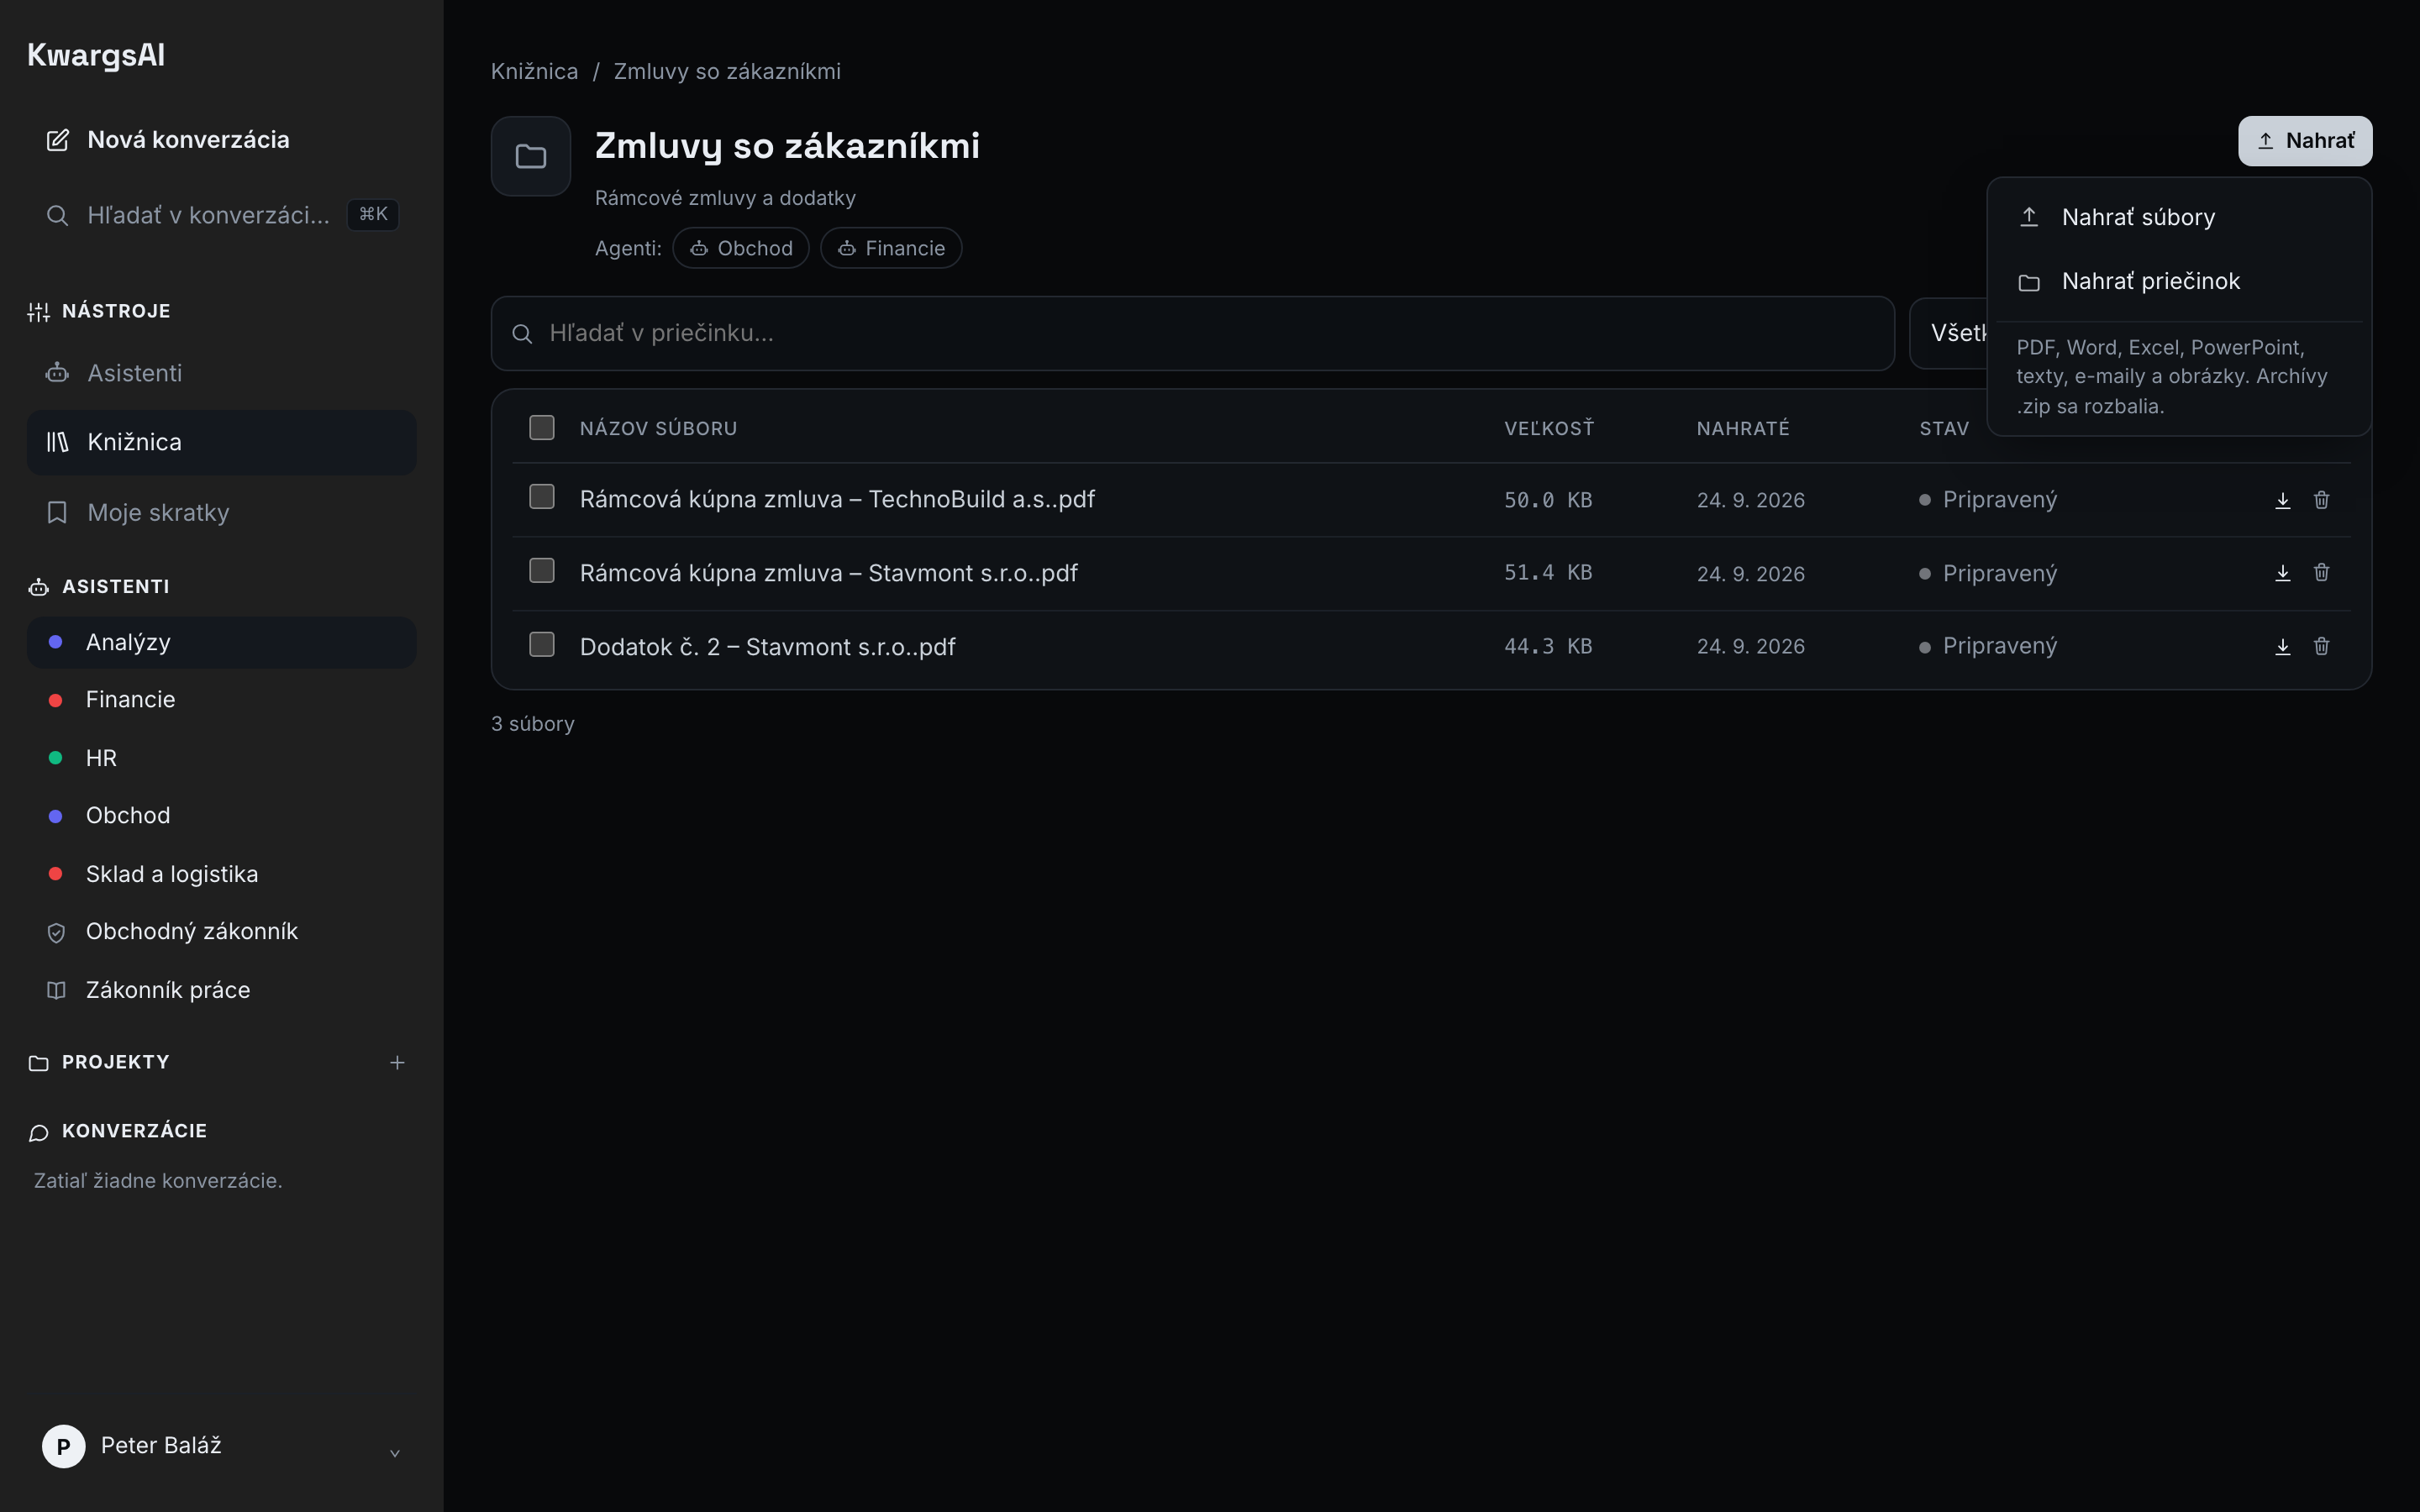The image size is (2420, 1512).
Task: Click the KwargsAI logo text
Action: coord(96,55)
